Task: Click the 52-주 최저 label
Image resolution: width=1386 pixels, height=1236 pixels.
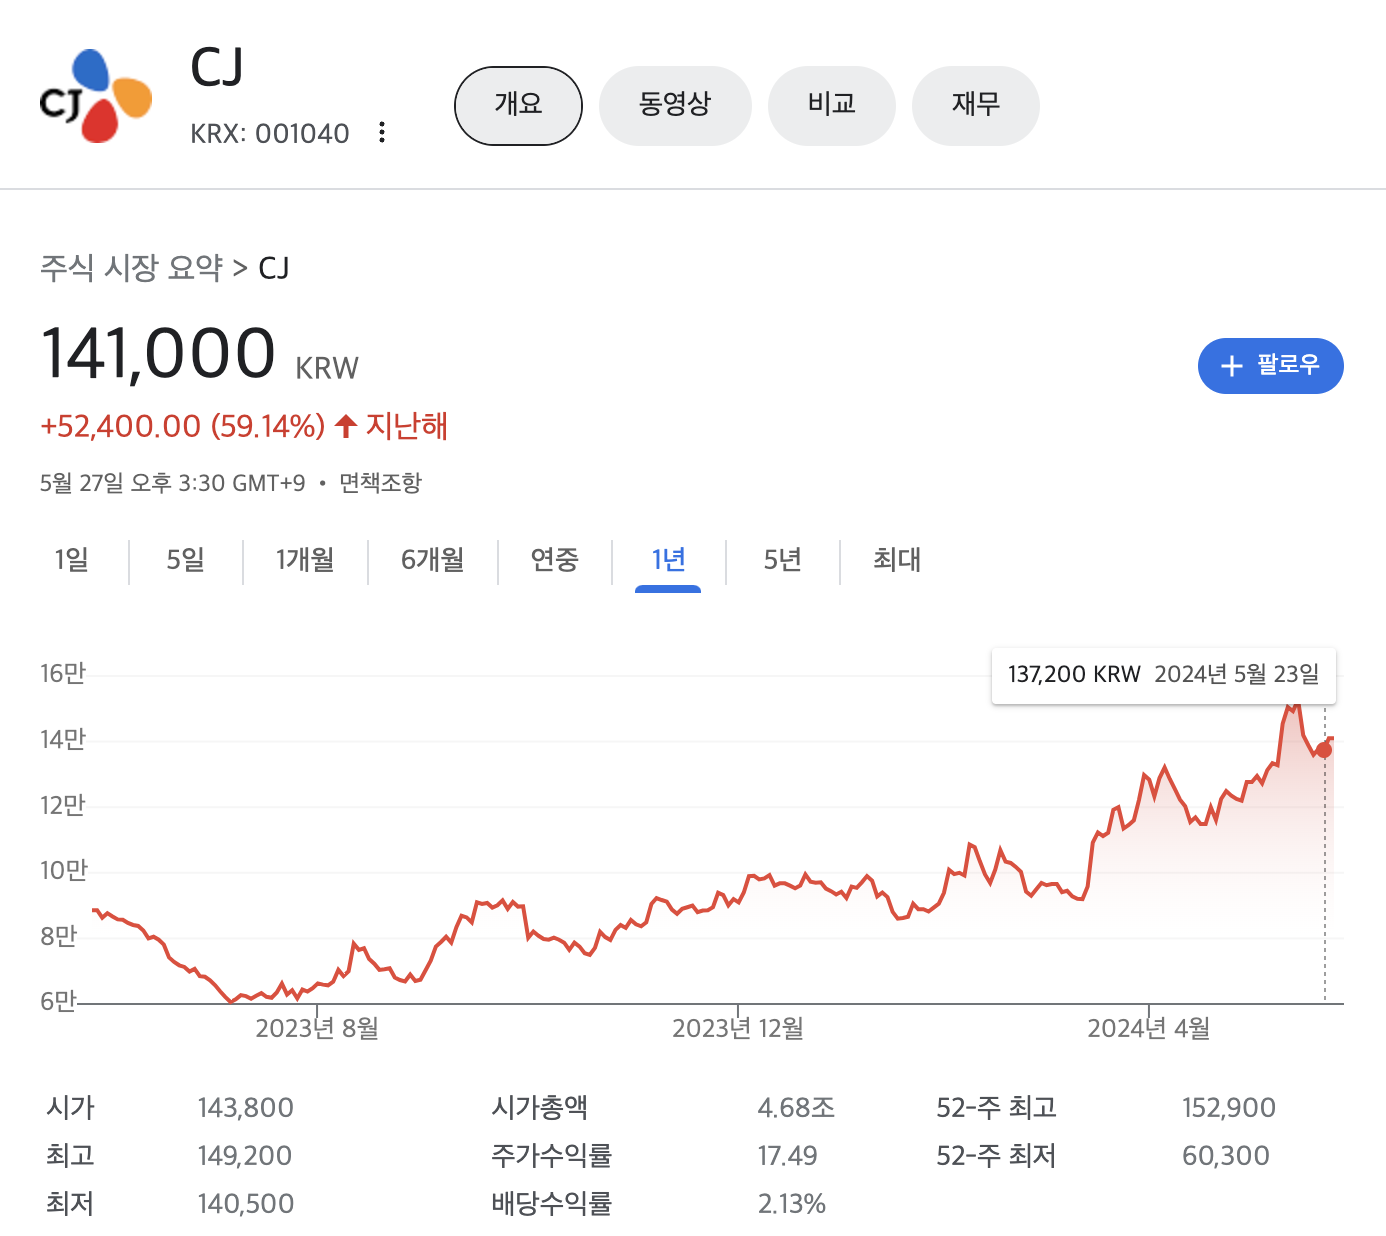Action: pyautogui.click(x=997, y=1156)
